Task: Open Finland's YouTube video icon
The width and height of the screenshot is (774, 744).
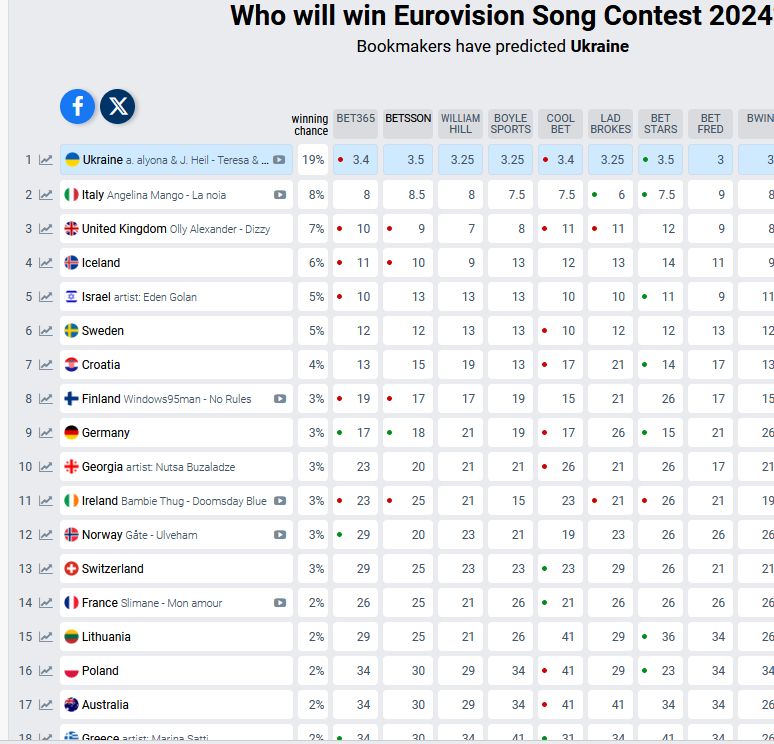Action: tap(280, 399)
